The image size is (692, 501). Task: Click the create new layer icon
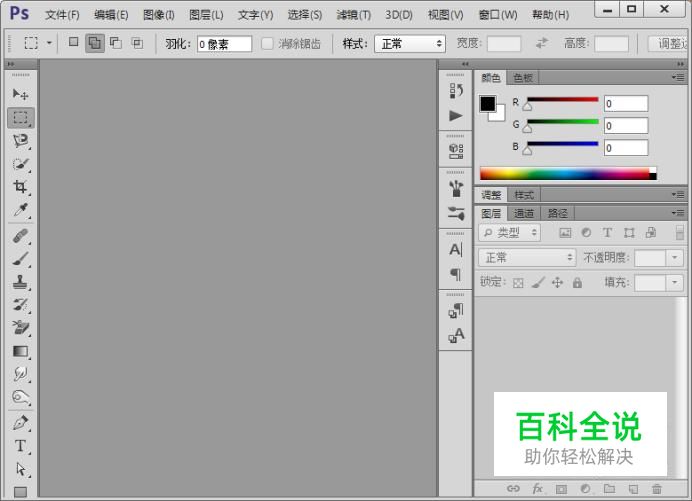[x=633, y=489]
